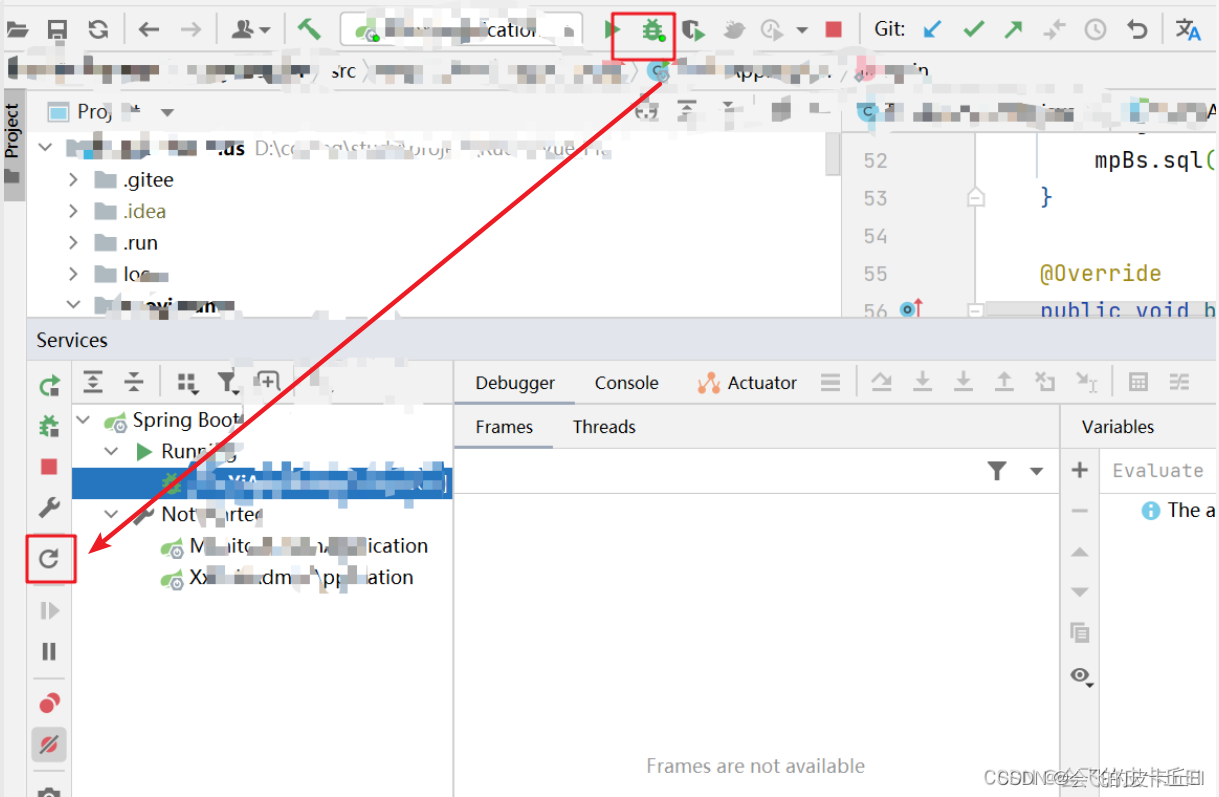The width and height of the screenshot is (1219, 797).
Task: Pause program with the Services sidebar pause icon
Action: 49,652
